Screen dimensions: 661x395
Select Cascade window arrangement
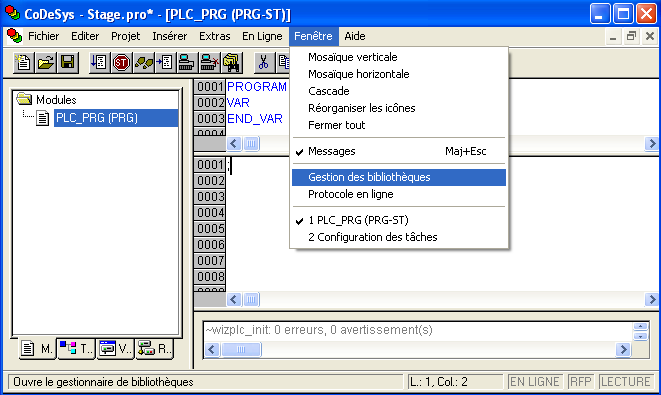click(x=399, y=91)
